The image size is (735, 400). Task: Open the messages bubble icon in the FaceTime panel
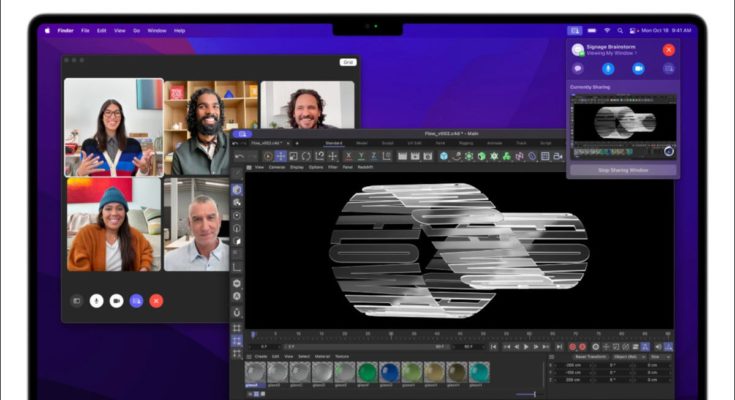point(578,68)
